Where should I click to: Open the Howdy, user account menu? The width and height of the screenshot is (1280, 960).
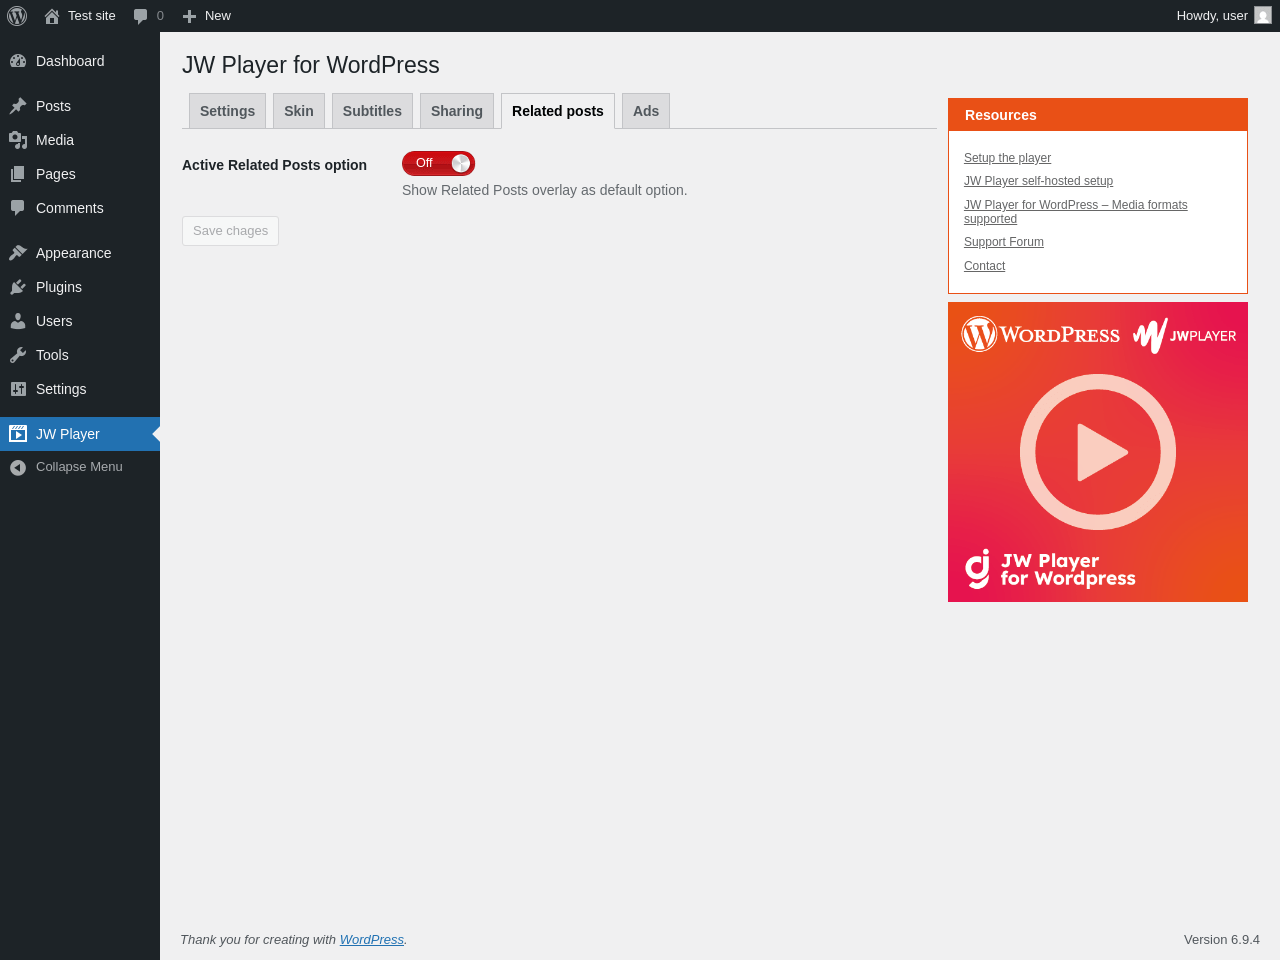click(1223, 16)
